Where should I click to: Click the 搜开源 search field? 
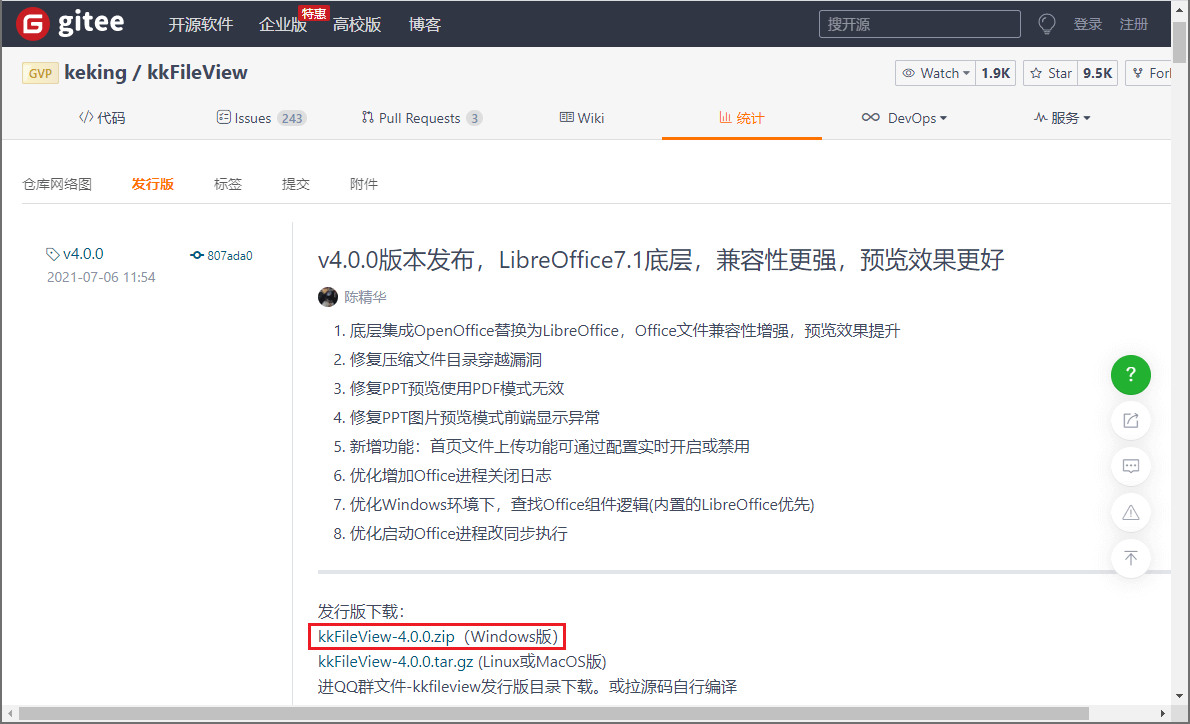click(920, 24)
